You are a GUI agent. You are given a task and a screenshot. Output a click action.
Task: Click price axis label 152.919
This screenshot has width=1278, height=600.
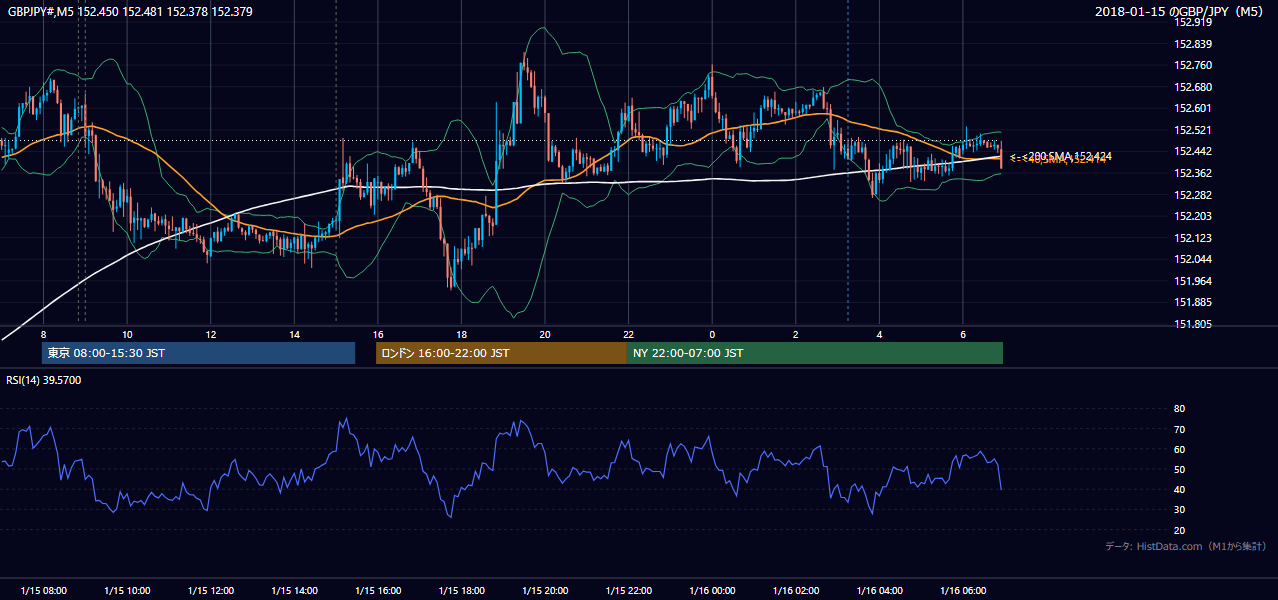pyautogui.click(x=1192, y=22)
